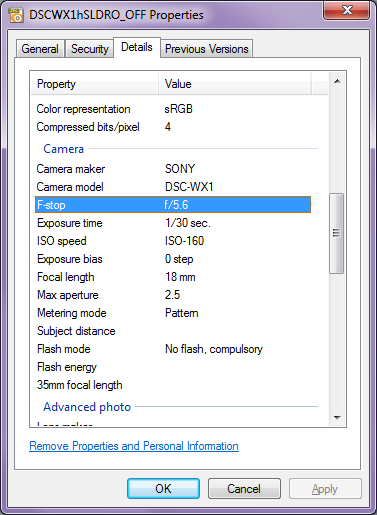377x515 pixels.
Task: Select the F-stop row
Action: coord(173,205)
